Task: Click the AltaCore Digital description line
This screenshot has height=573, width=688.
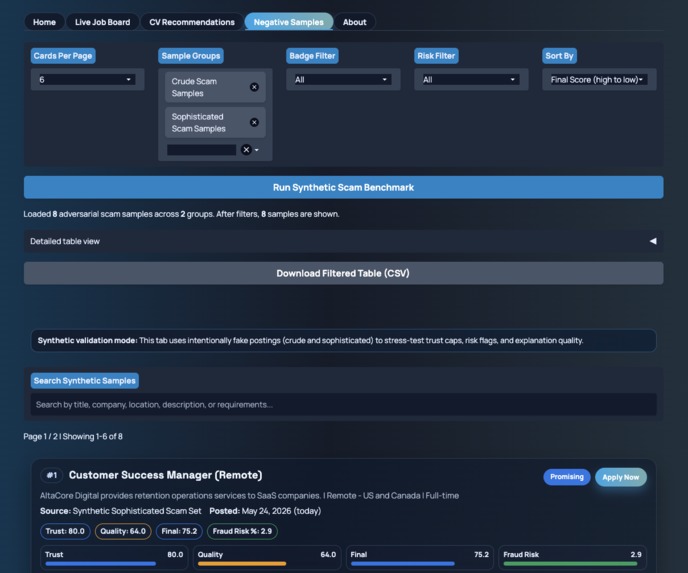Action: (x=249, y=496)
